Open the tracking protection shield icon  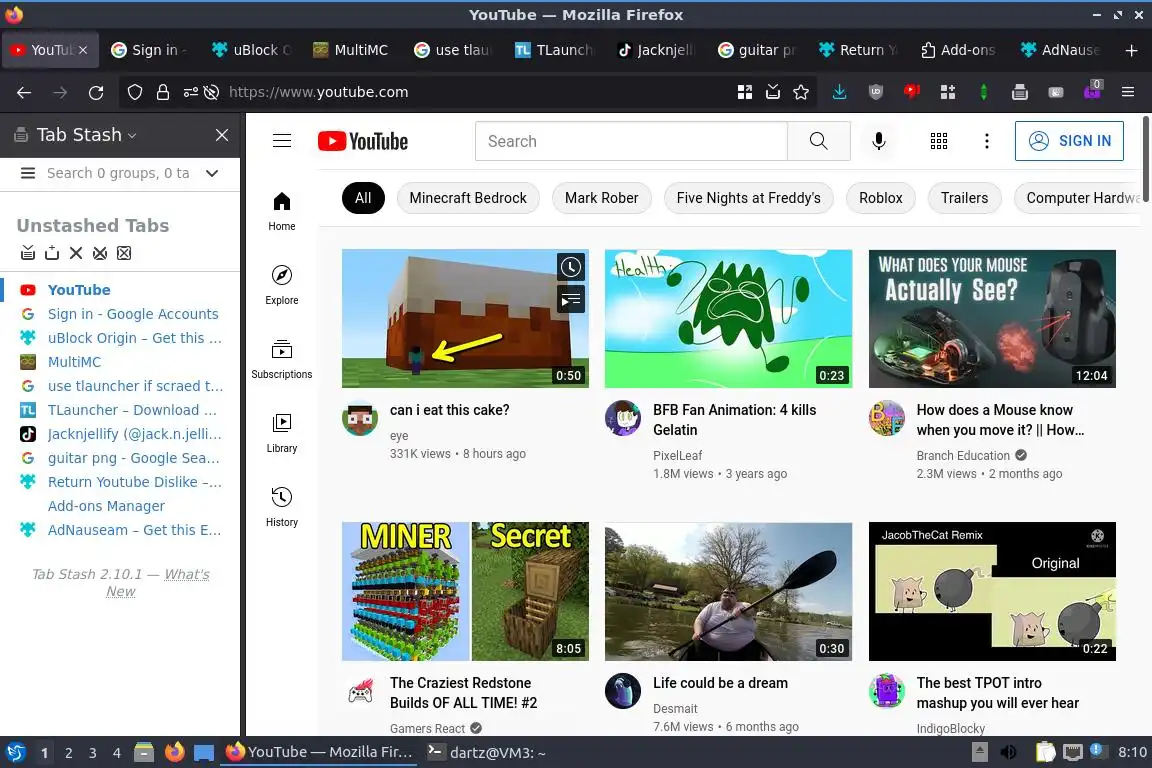(134, 92)
